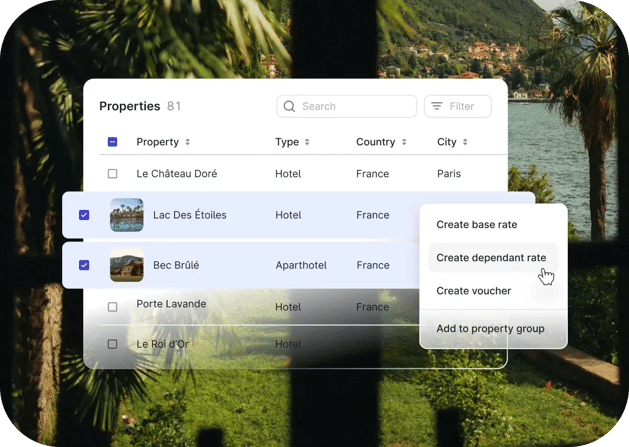Viewport: 629px width, 447px height.
Task: Uncheck the Lac Des Étoiles checkbox
Action: (84, 215)
